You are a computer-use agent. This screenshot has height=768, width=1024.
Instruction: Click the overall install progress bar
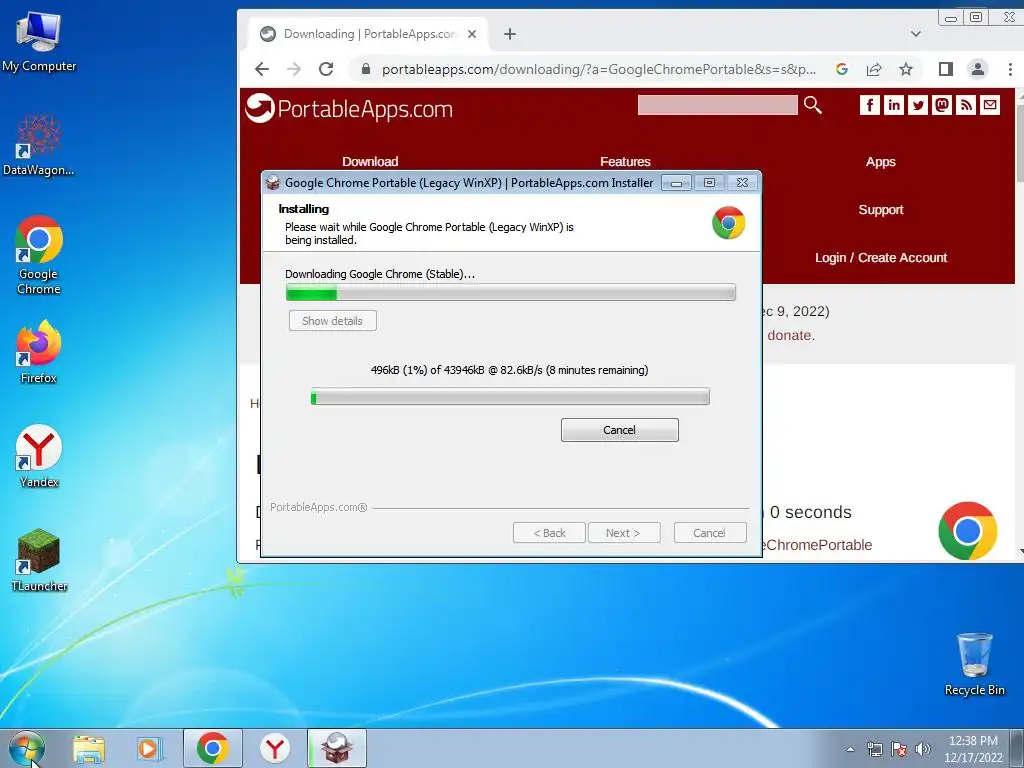tap(511, 292)
